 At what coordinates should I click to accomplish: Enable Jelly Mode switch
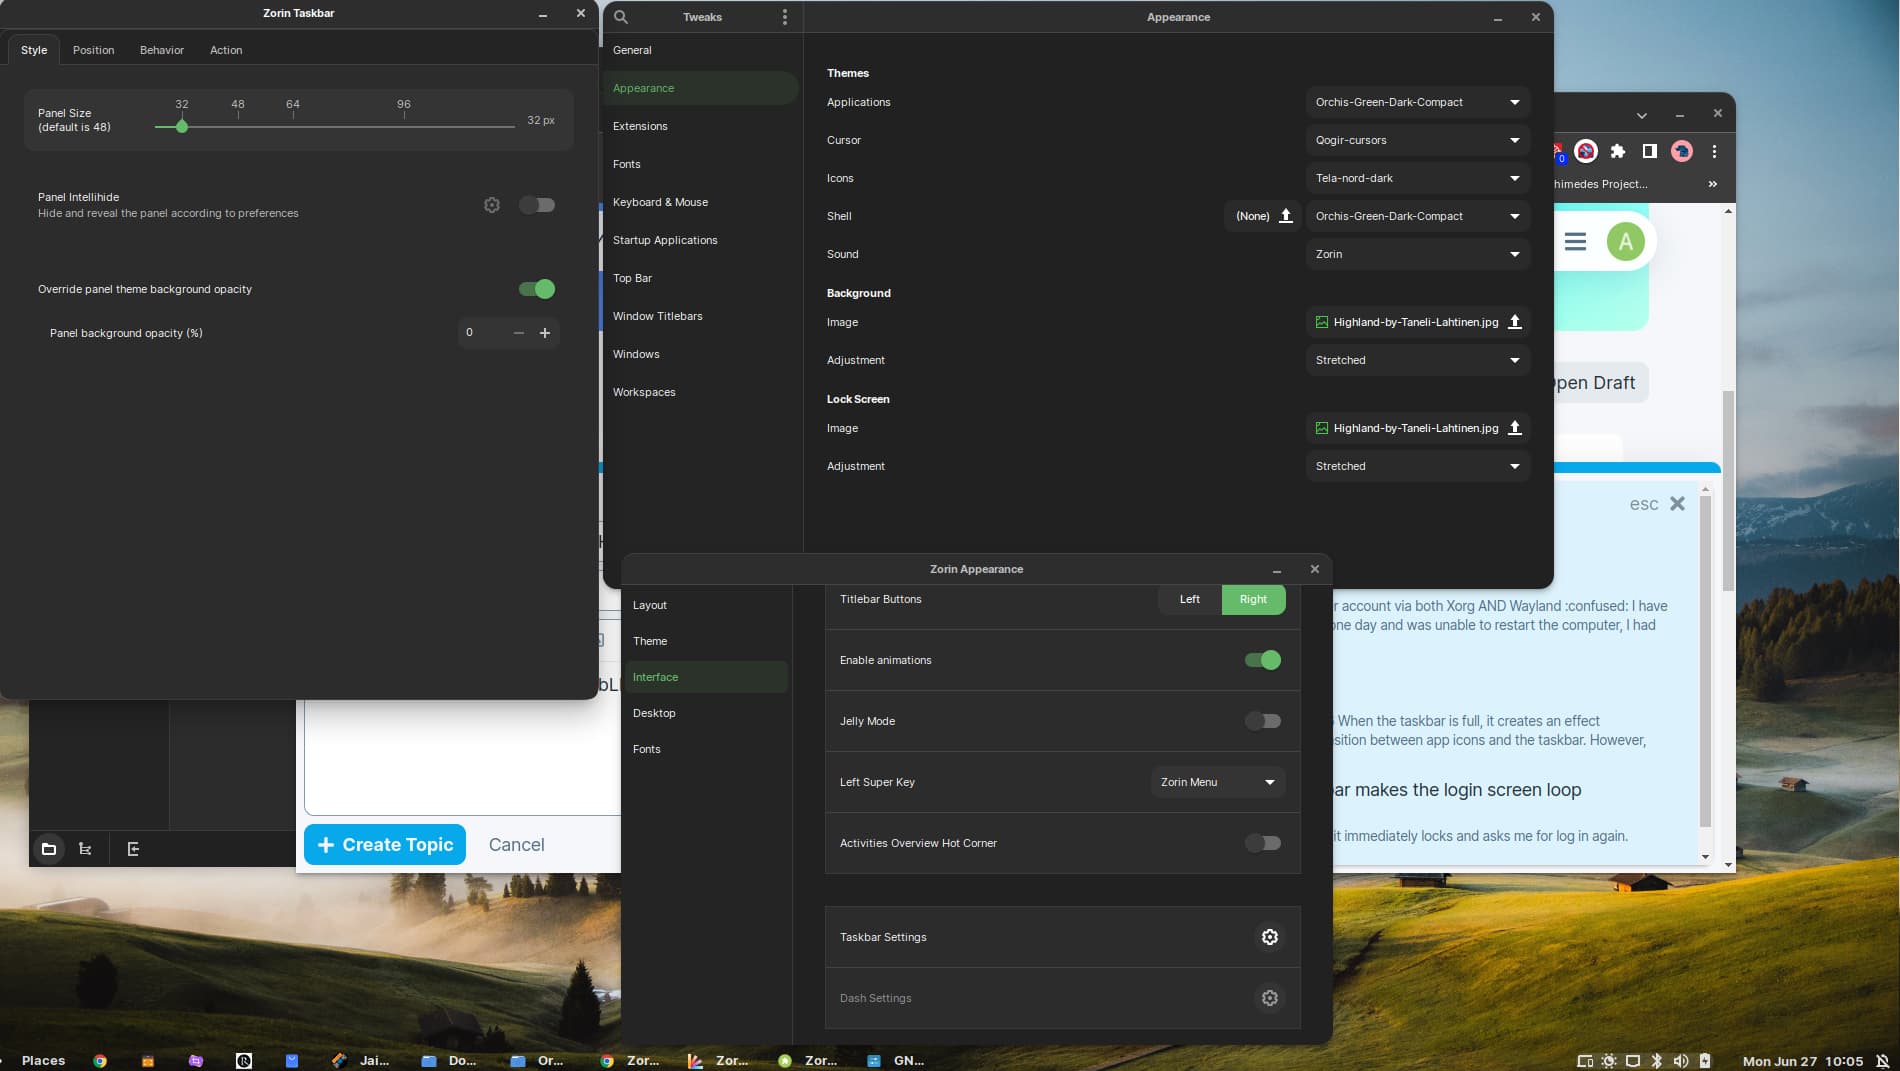pyautogui.click(x=1263, y=721)
